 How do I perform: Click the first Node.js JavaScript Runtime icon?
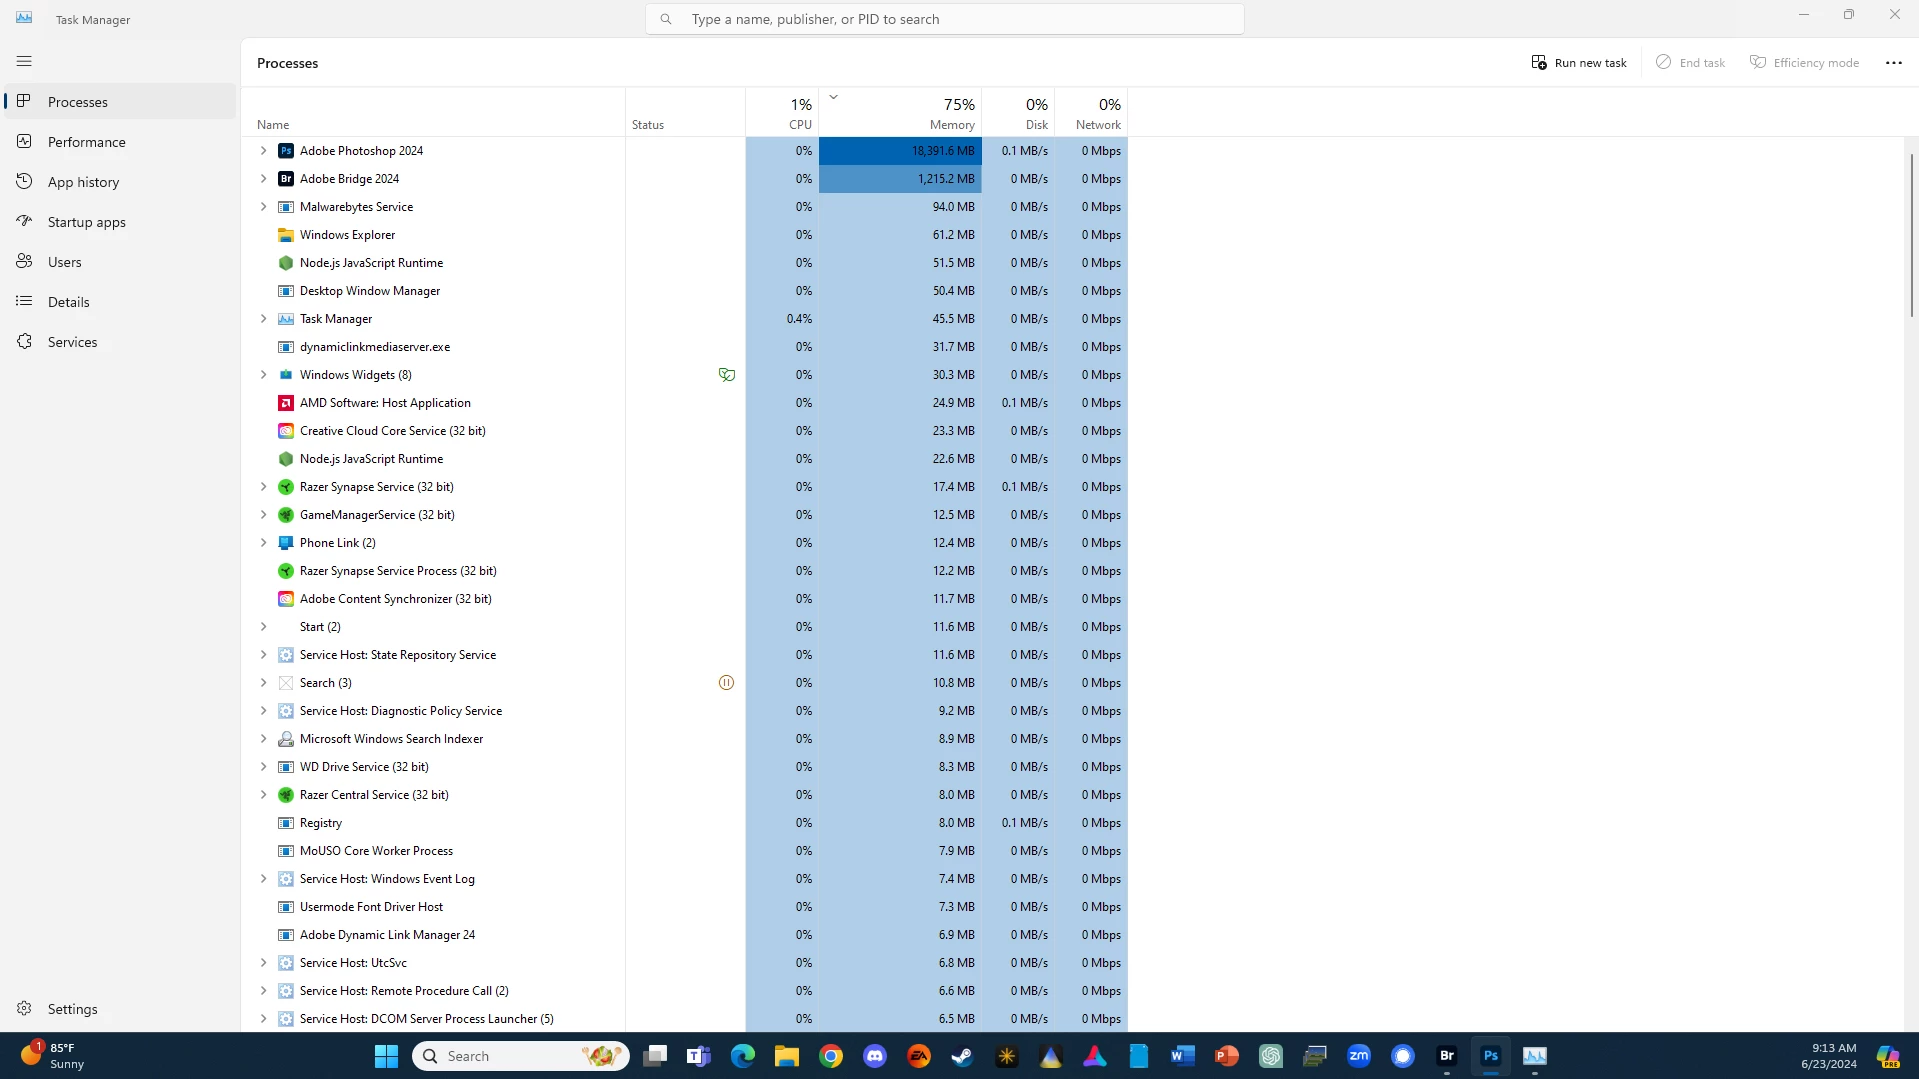click(x=286, y=263)
